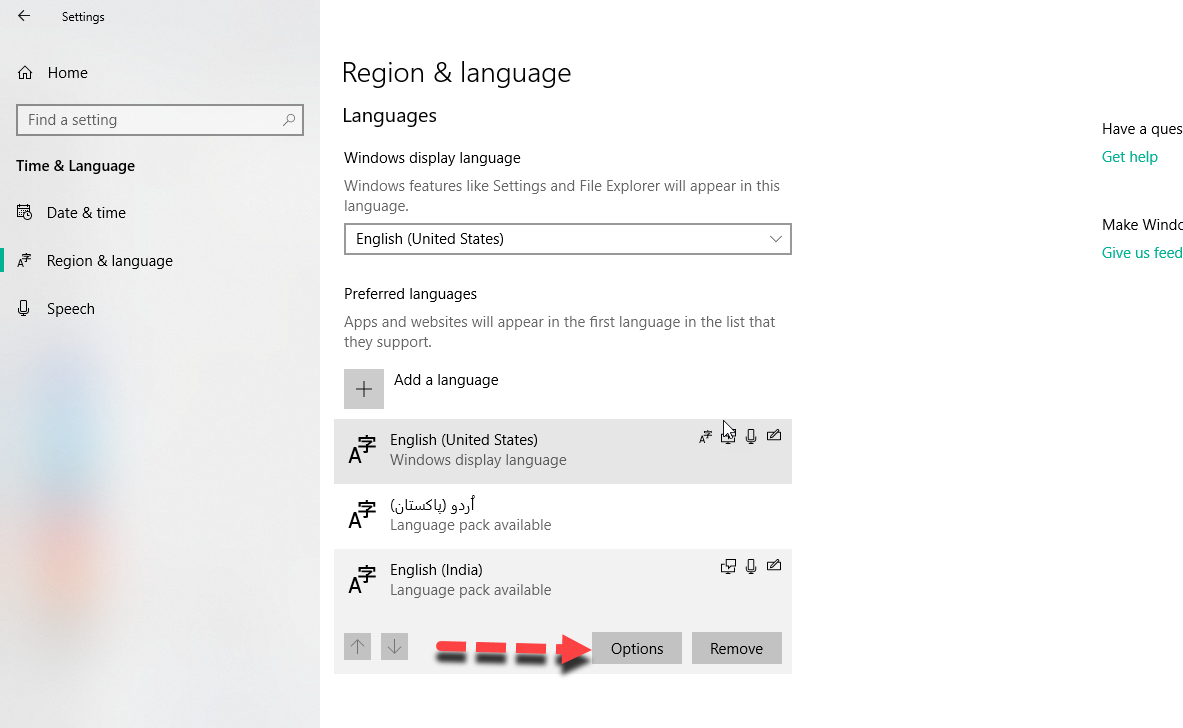The width and height of the screenshot is (1183, 728).
Task: Select Region & language in the sidebar
Action: click(x=109, y=261)
